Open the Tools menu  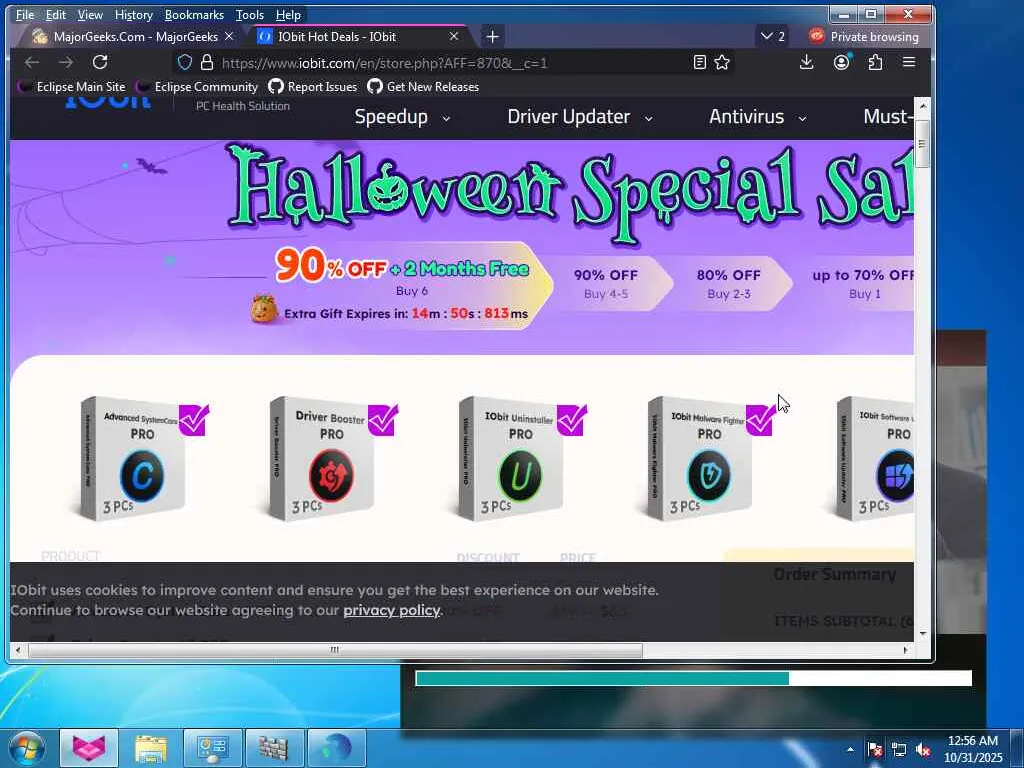249,14
